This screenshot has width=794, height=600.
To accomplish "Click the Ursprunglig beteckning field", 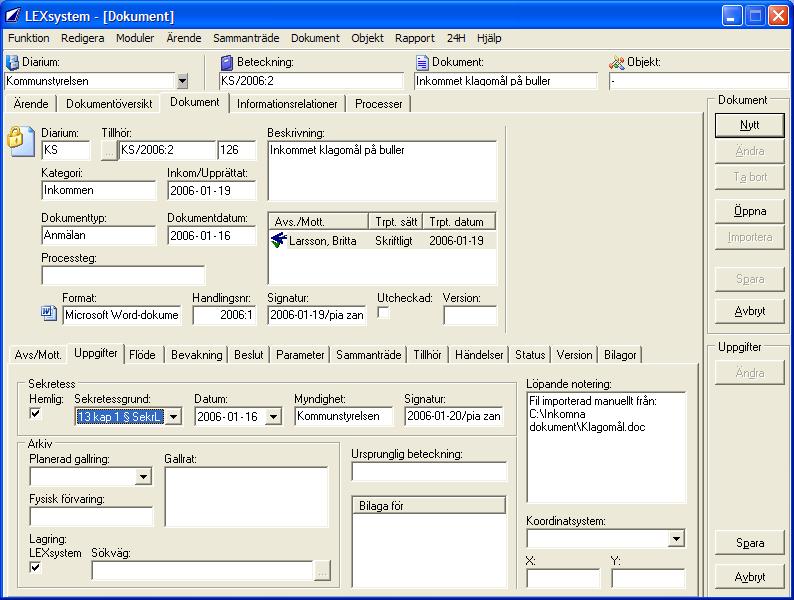I will 429,471.
